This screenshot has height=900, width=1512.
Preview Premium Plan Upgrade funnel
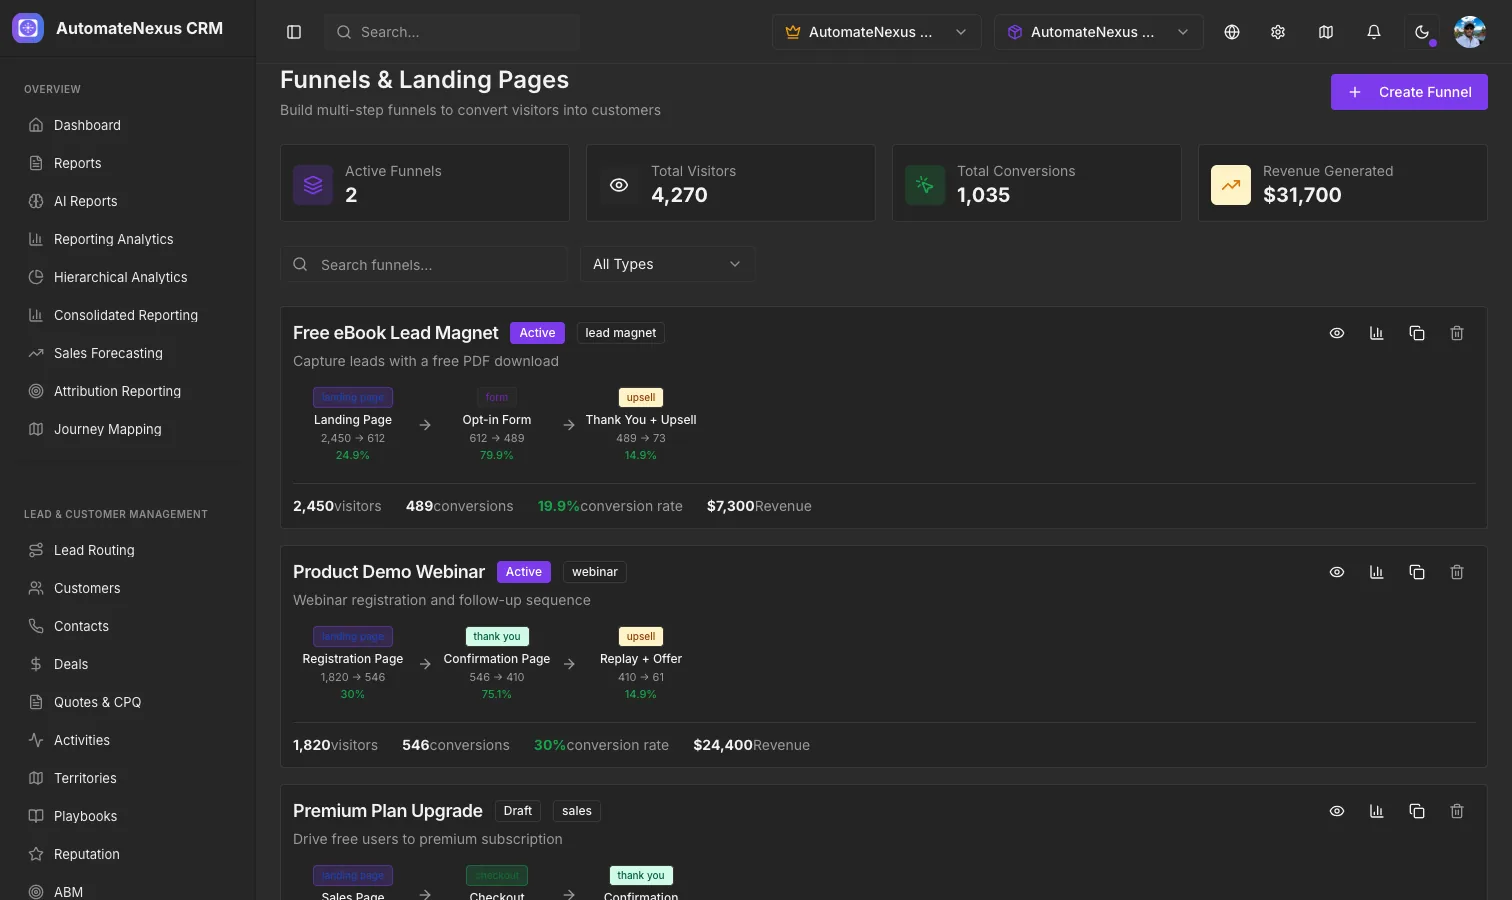(x=1337, y=811)
